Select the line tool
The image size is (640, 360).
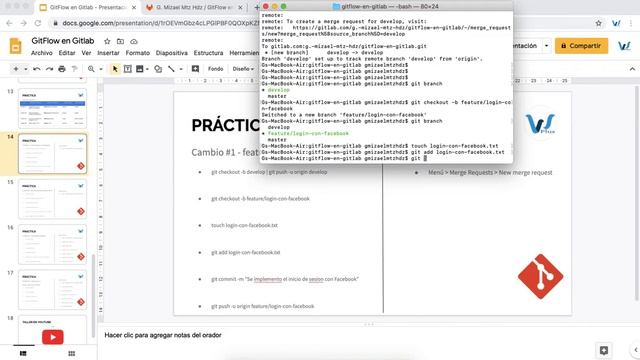pyautogui.click(x=171, y=69)
